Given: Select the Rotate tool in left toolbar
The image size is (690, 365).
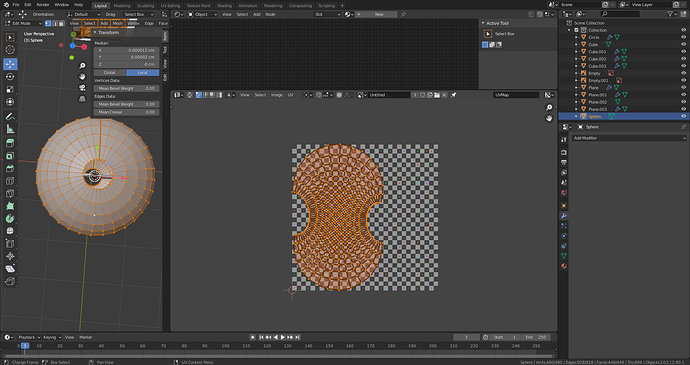Looking at the screenshot, I should click(x=10, y=77).
